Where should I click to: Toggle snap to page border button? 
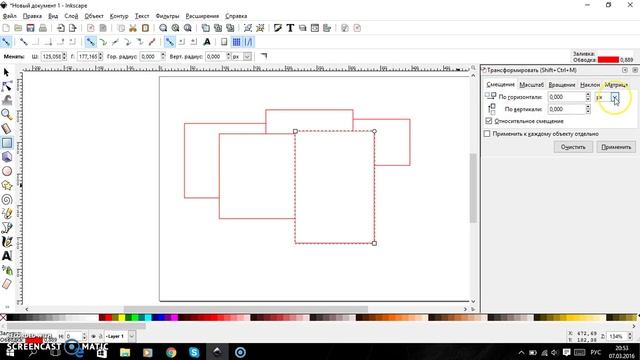[224, 42]
